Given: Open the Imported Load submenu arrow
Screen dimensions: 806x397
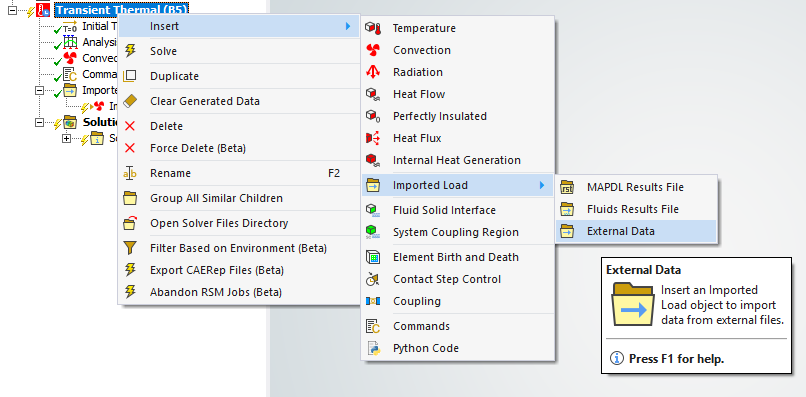Looking at the screenshot, I should 542,185.
